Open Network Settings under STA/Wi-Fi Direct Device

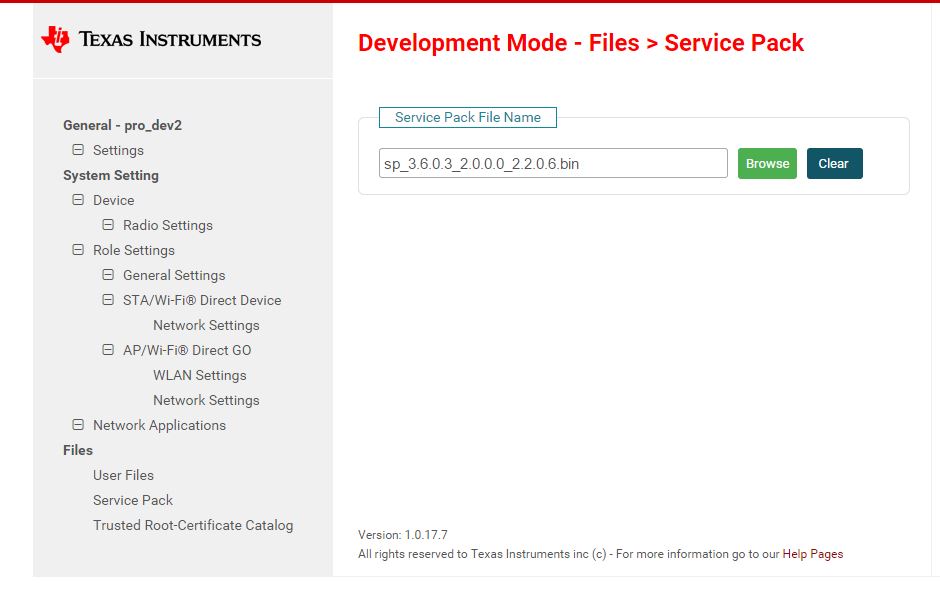pyautogui.click(x=206, y=325)
